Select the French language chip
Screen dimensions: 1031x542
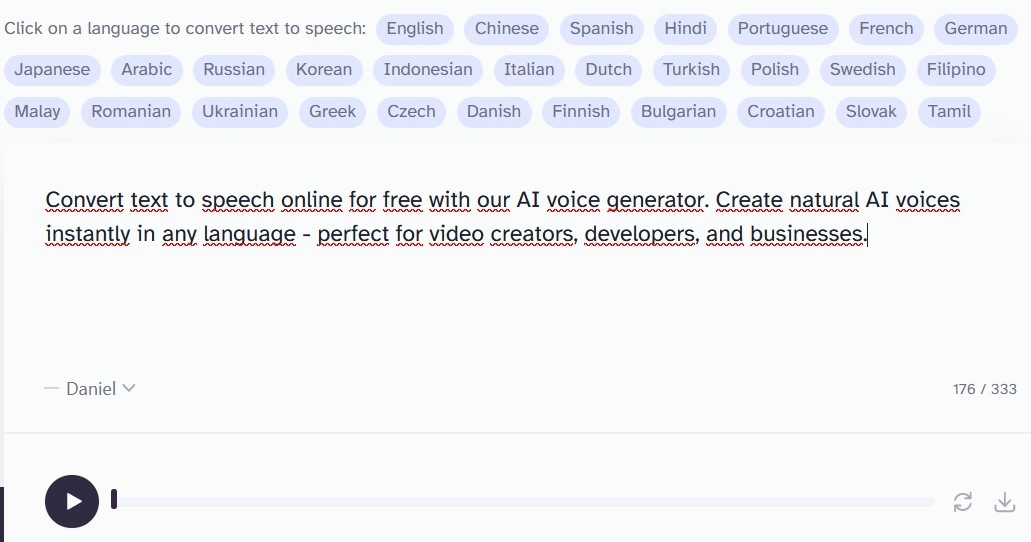click(886, 29)
